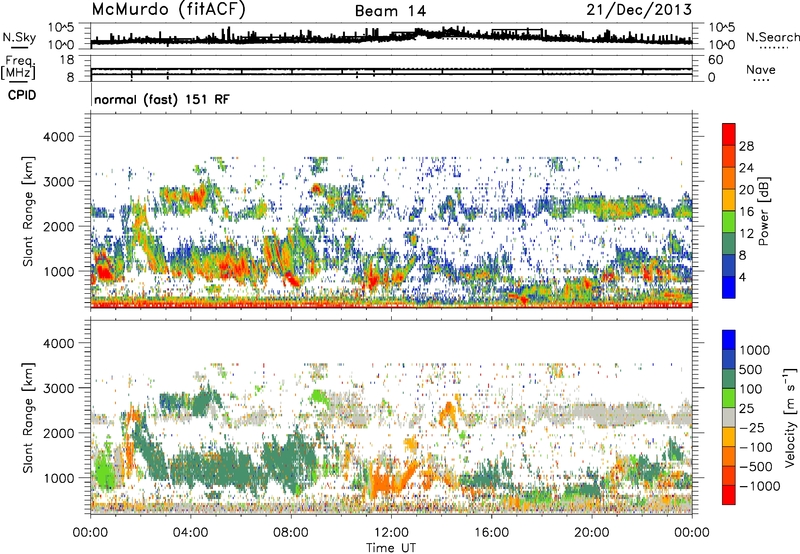Click the date label "21/Dec/2013"
The height and width of the screenshot is (554, 800).
639,10
